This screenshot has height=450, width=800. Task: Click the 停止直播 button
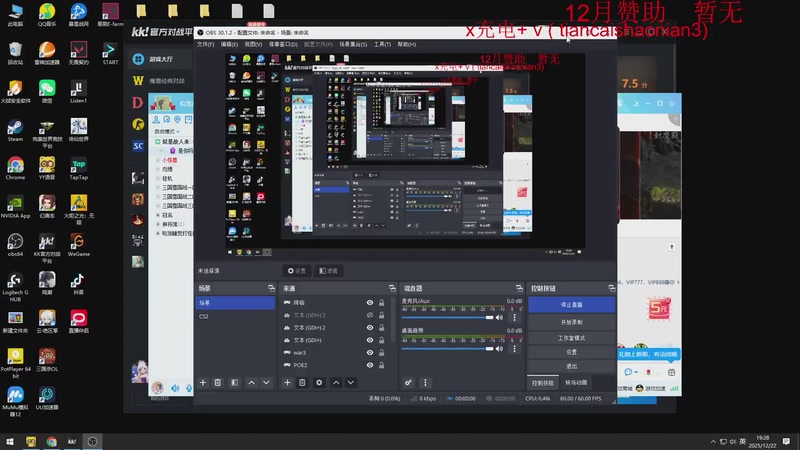click(571, 305)
